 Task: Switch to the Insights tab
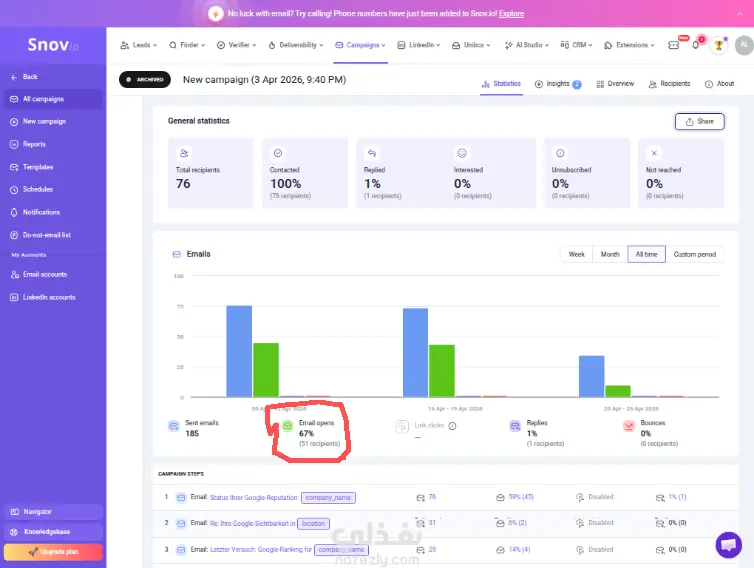click(x=558, y=84)
